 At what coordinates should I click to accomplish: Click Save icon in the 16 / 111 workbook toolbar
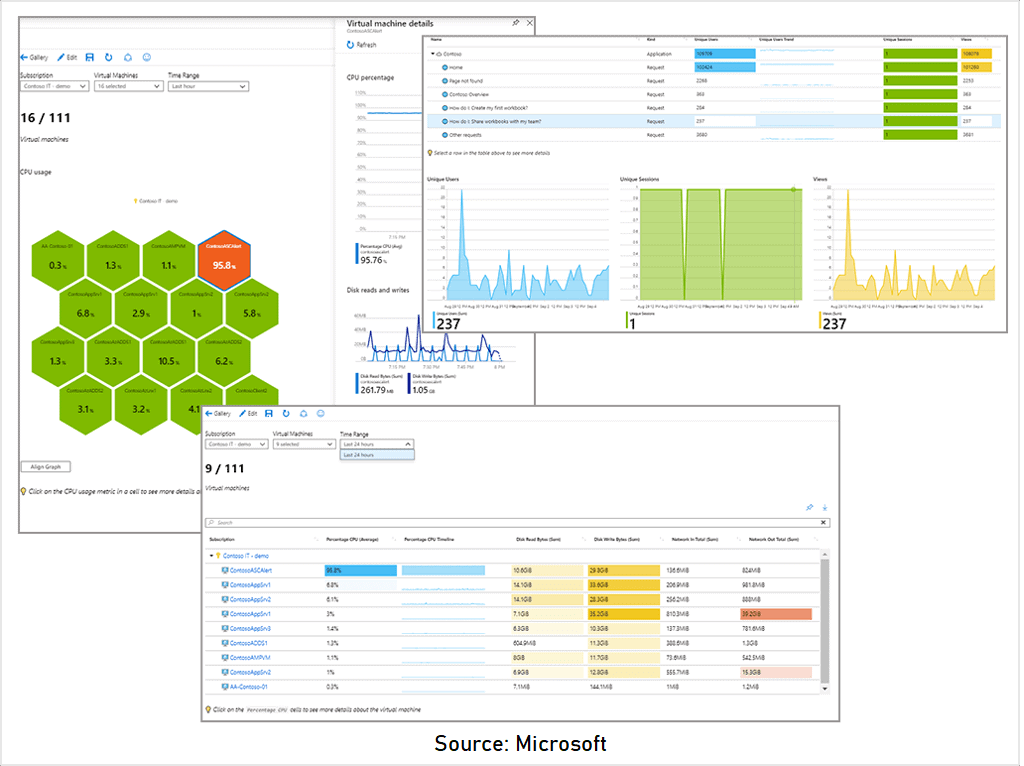click(x=90, y=58)
